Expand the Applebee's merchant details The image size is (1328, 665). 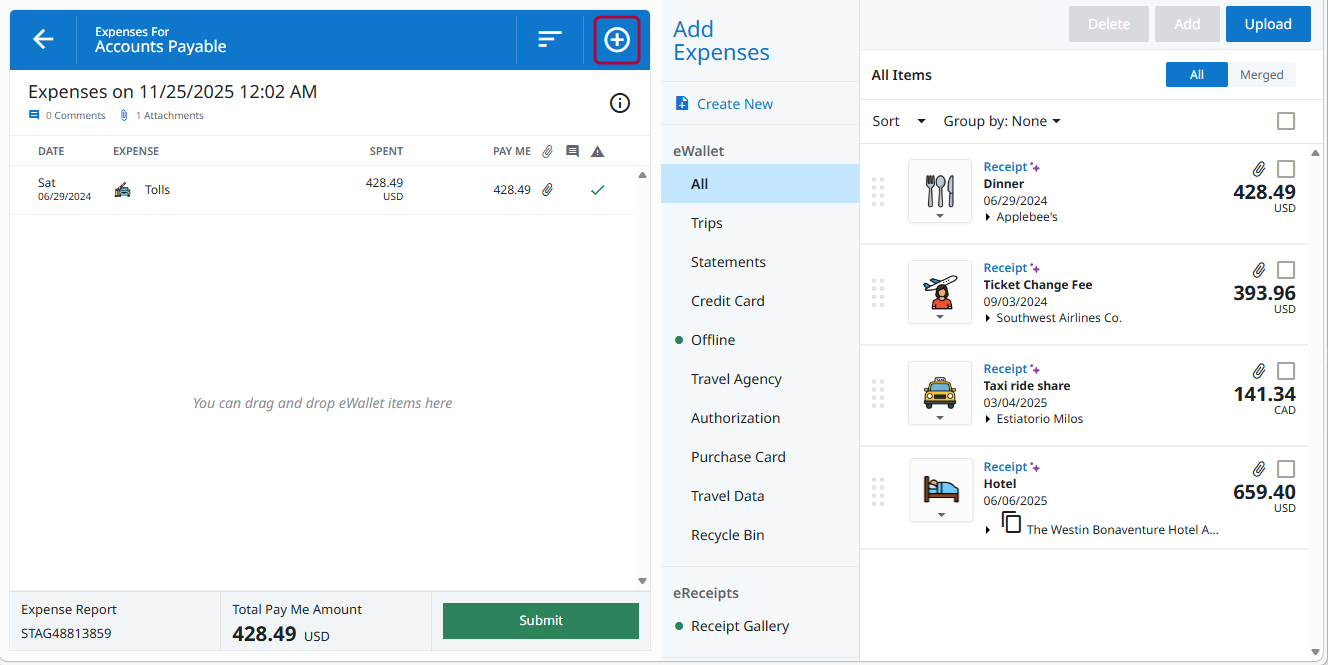click(x=988, y=217)
